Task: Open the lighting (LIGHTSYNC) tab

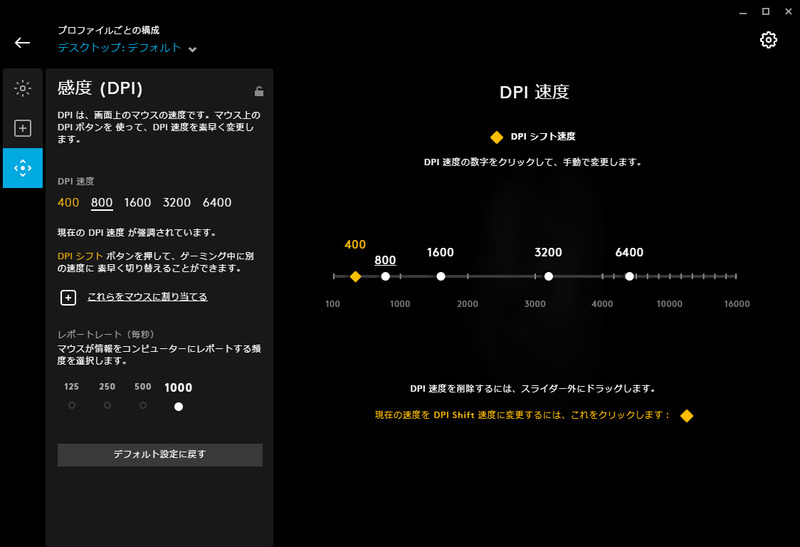Action: click(22, 88)
